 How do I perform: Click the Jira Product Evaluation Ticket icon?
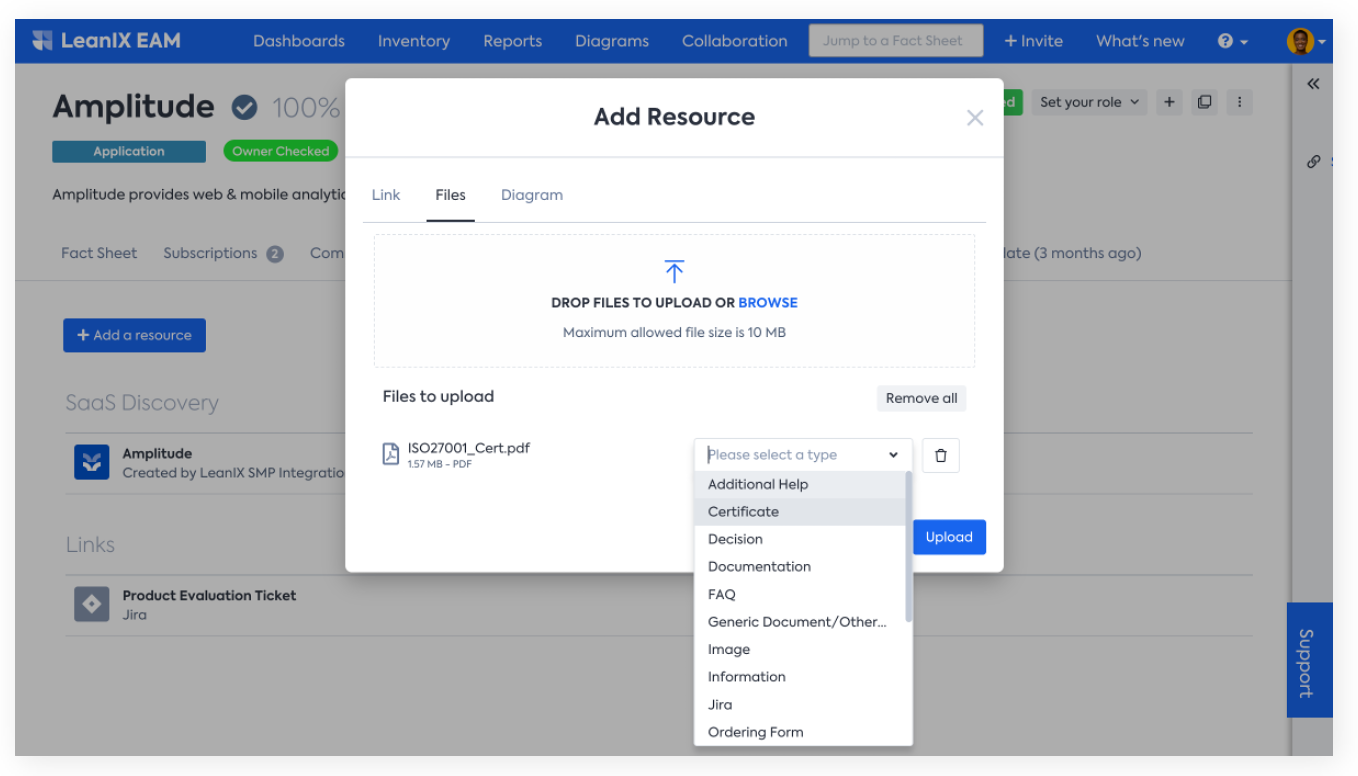(92, 604)
